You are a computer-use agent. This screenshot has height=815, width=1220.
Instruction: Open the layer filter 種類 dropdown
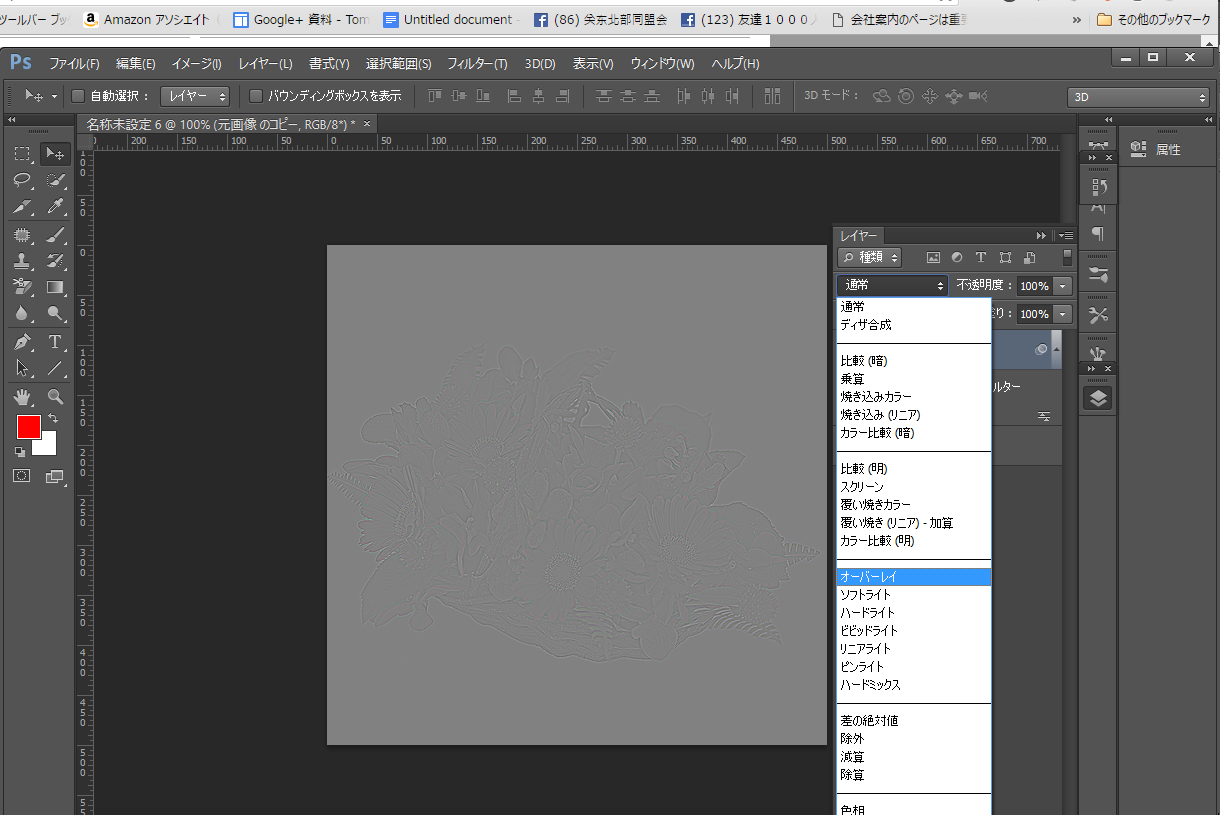pos(870,257)
